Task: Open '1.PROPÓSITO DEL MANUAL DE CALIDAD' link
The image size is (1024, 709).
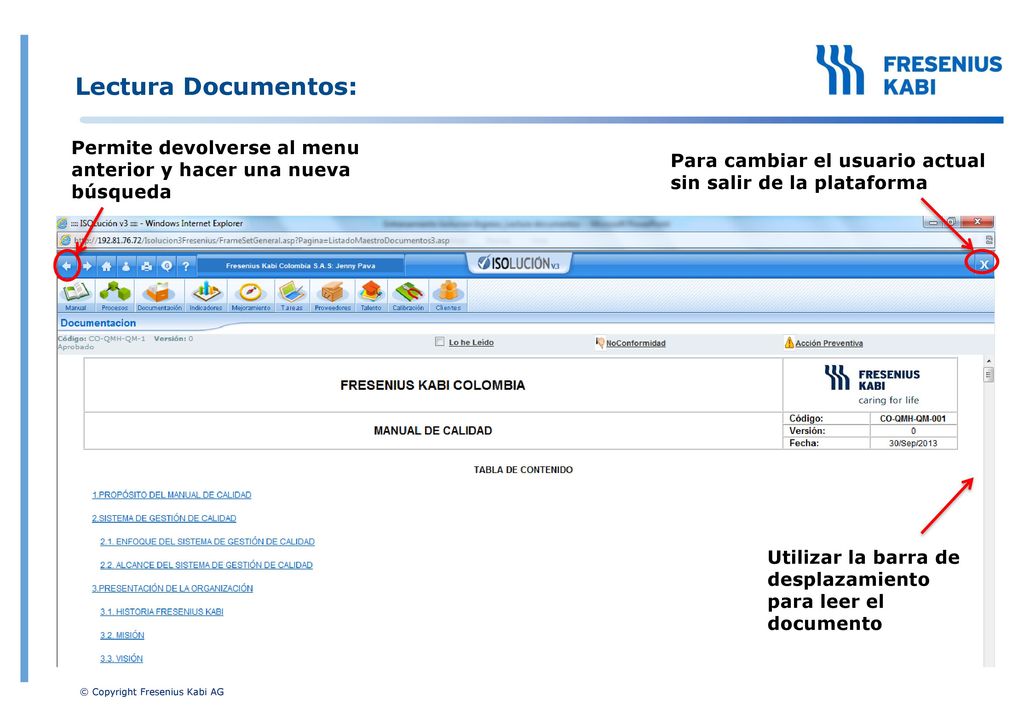Action: [171, 495]
